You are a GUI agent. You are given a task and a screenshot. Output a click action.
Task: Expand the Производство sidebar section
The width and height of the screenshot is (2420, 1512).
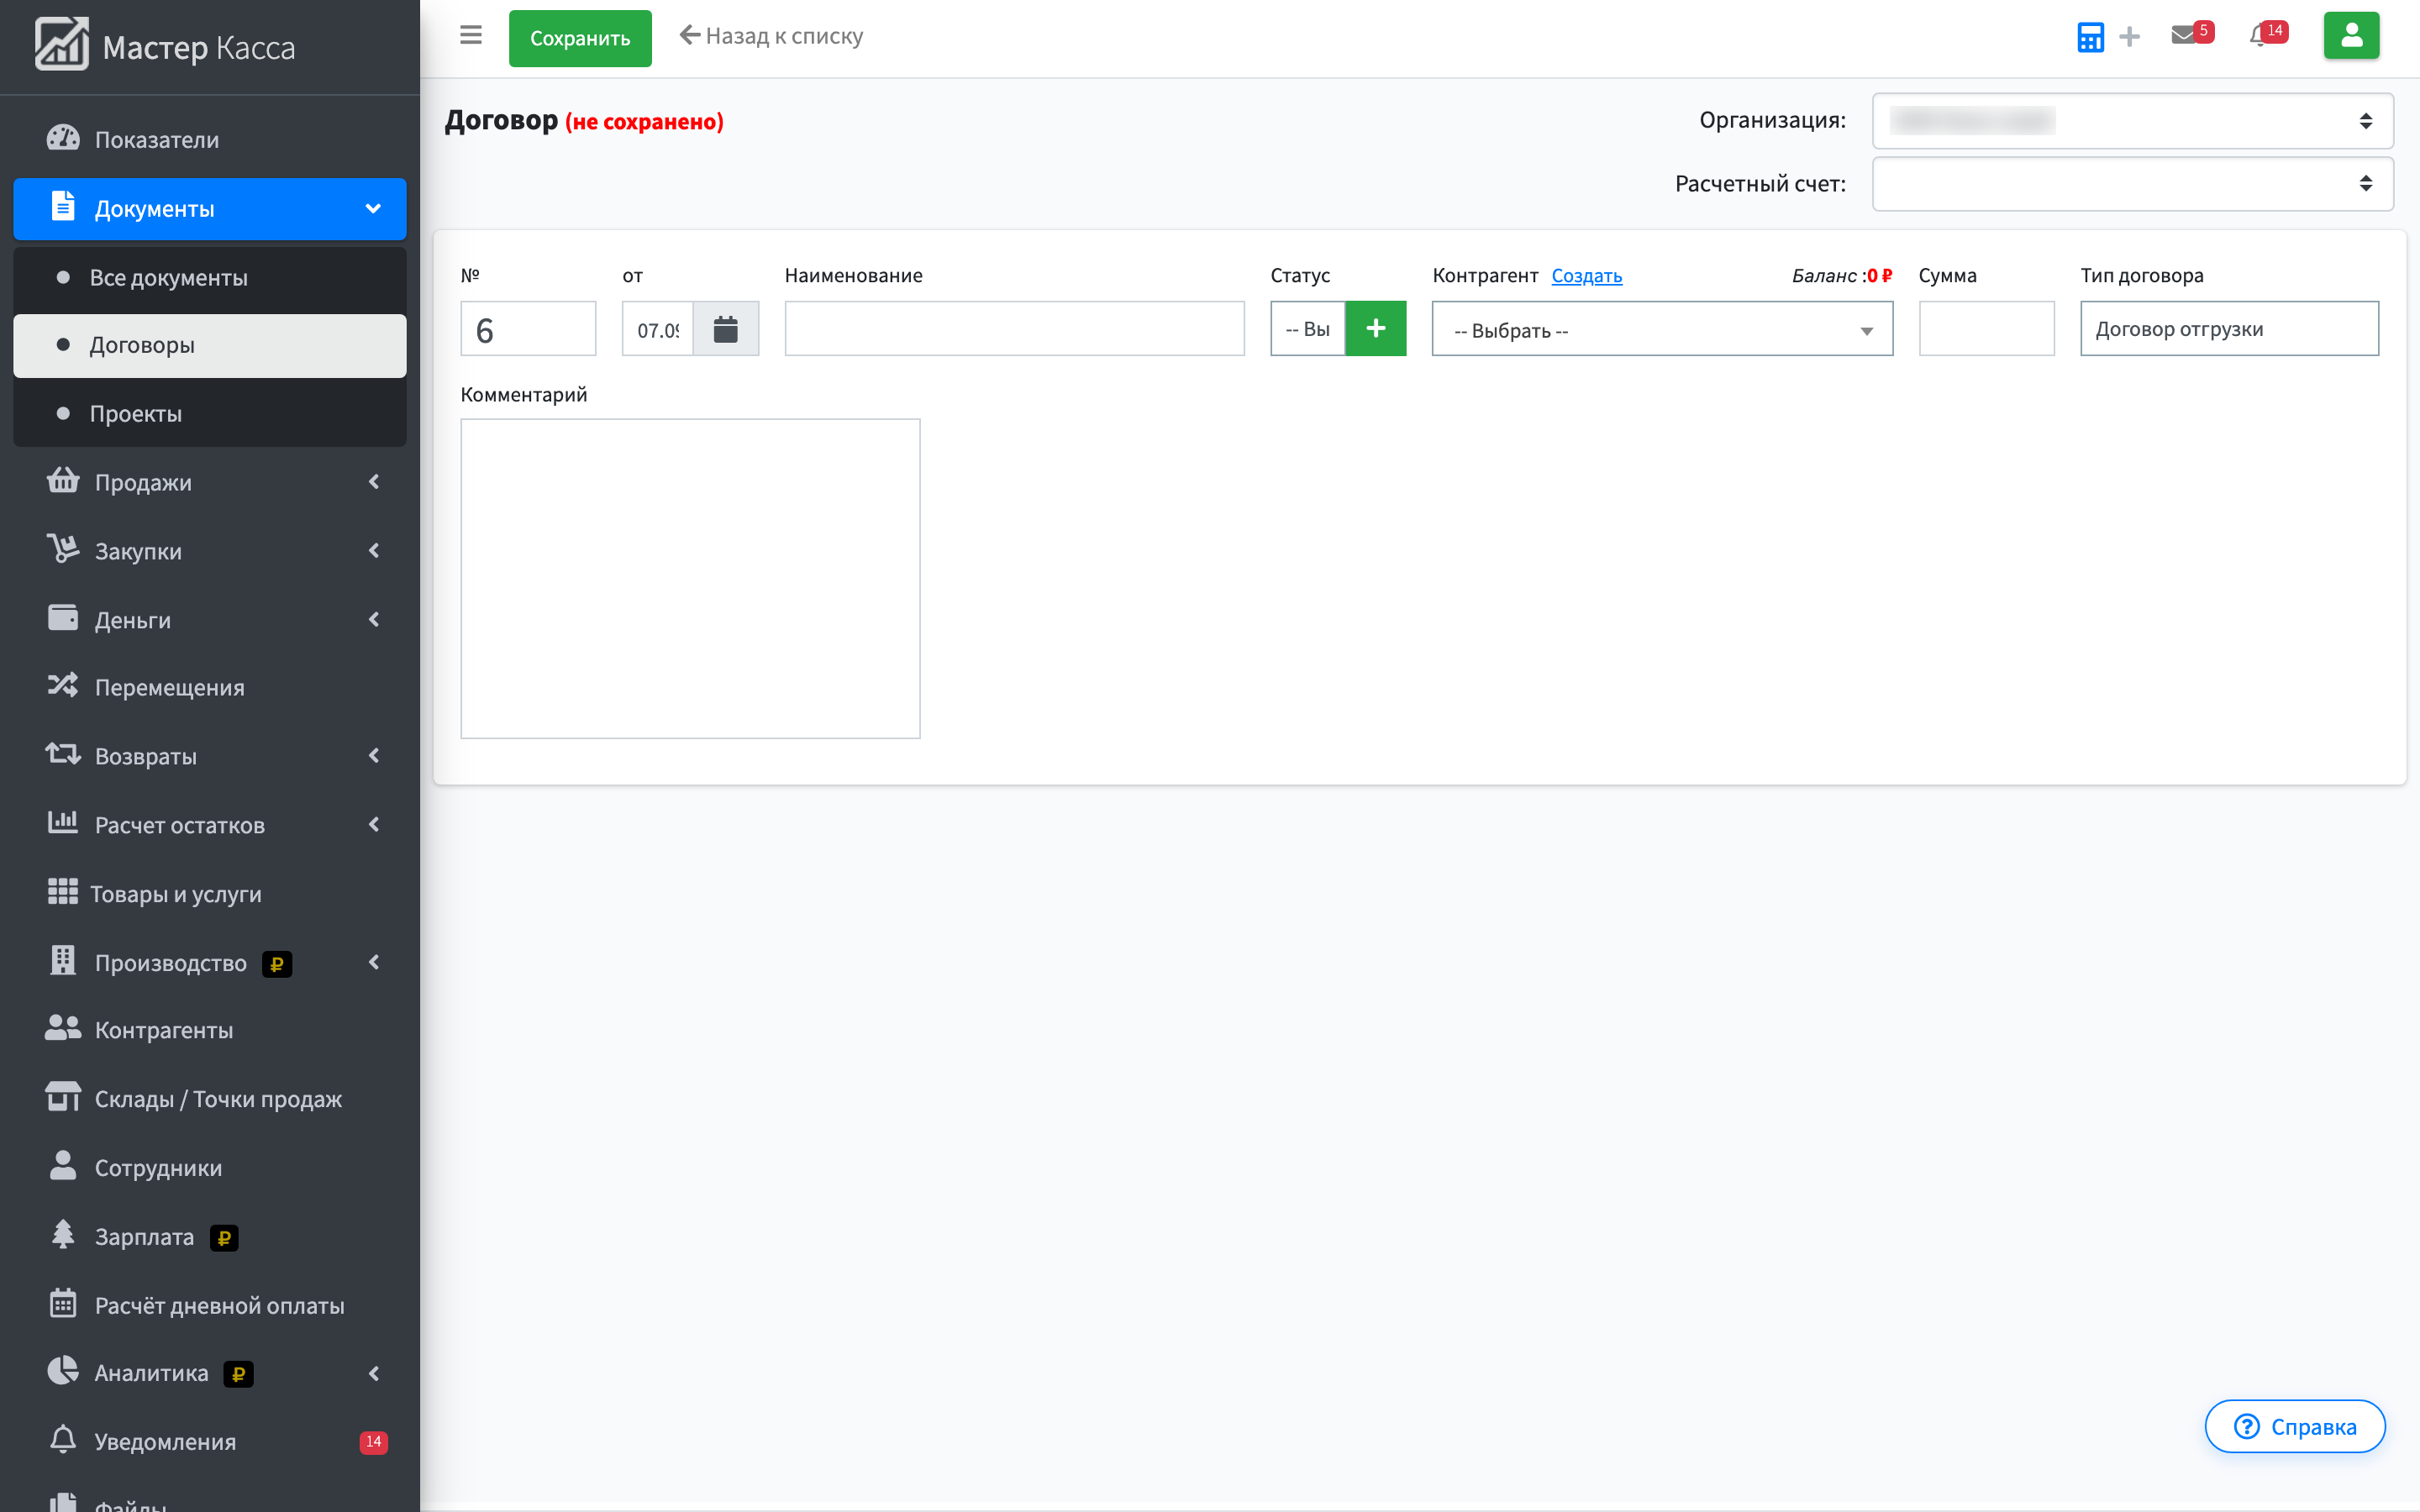pos(210,962)
